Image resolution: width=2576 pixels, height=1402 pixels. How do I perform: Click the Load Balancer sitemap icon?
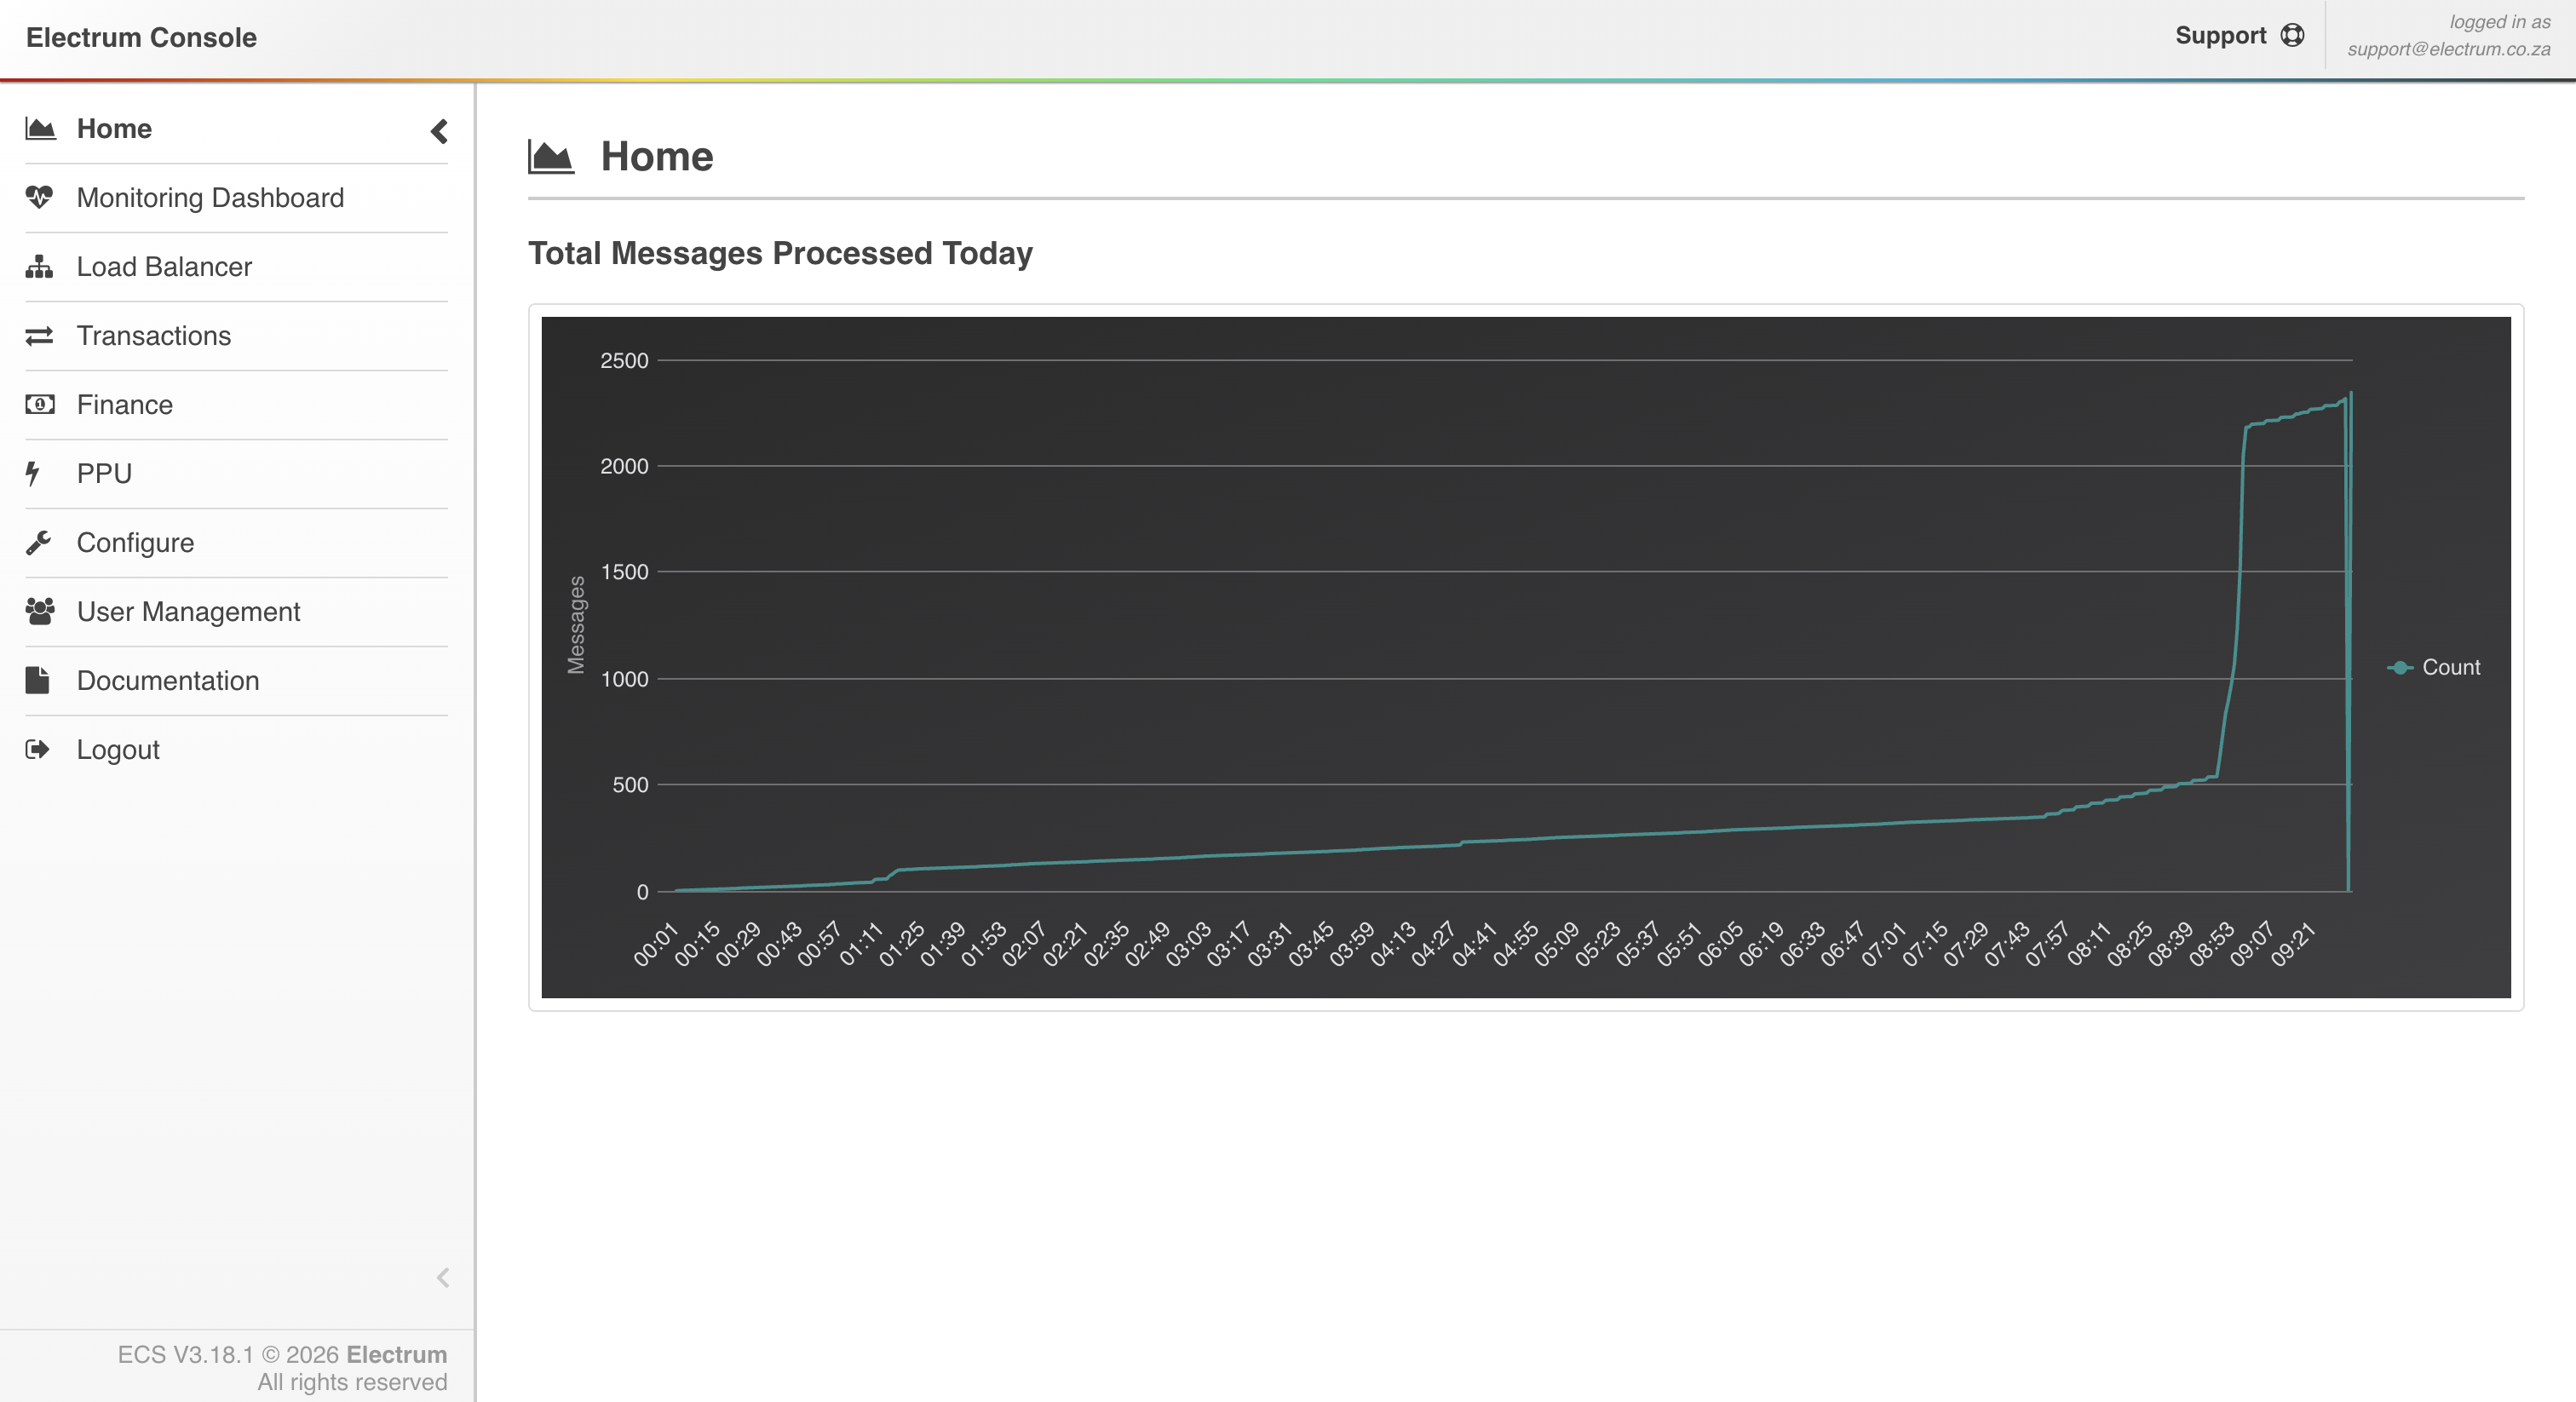point(39,266)
